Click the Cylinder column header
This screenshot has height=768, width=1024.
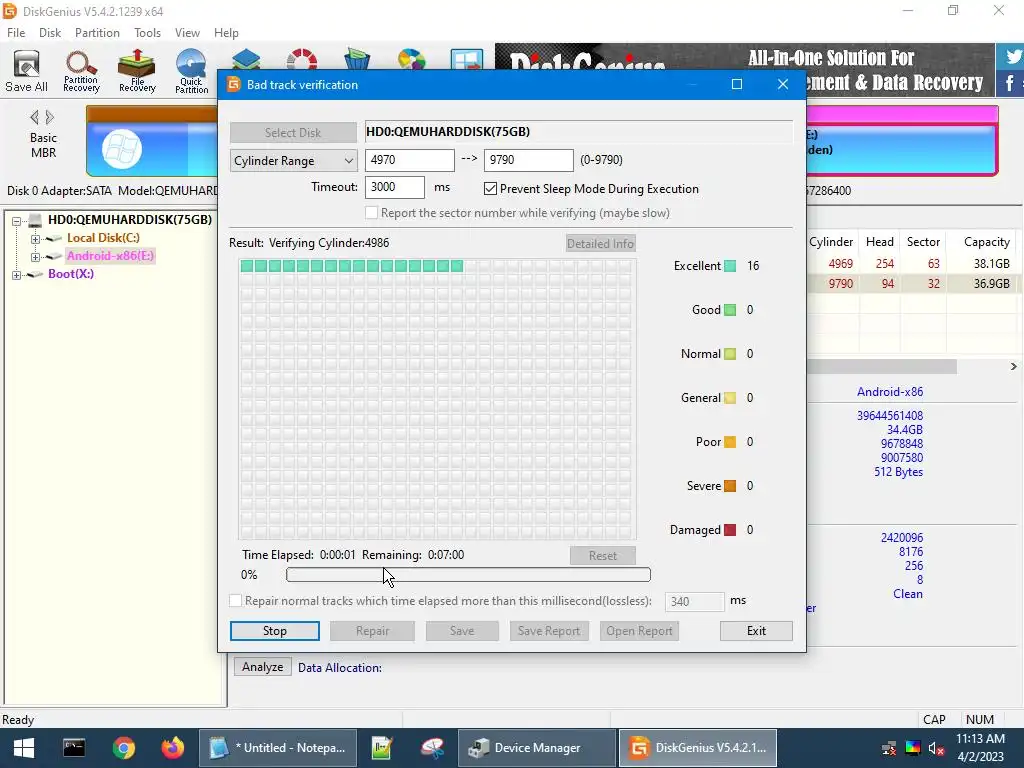831,242
